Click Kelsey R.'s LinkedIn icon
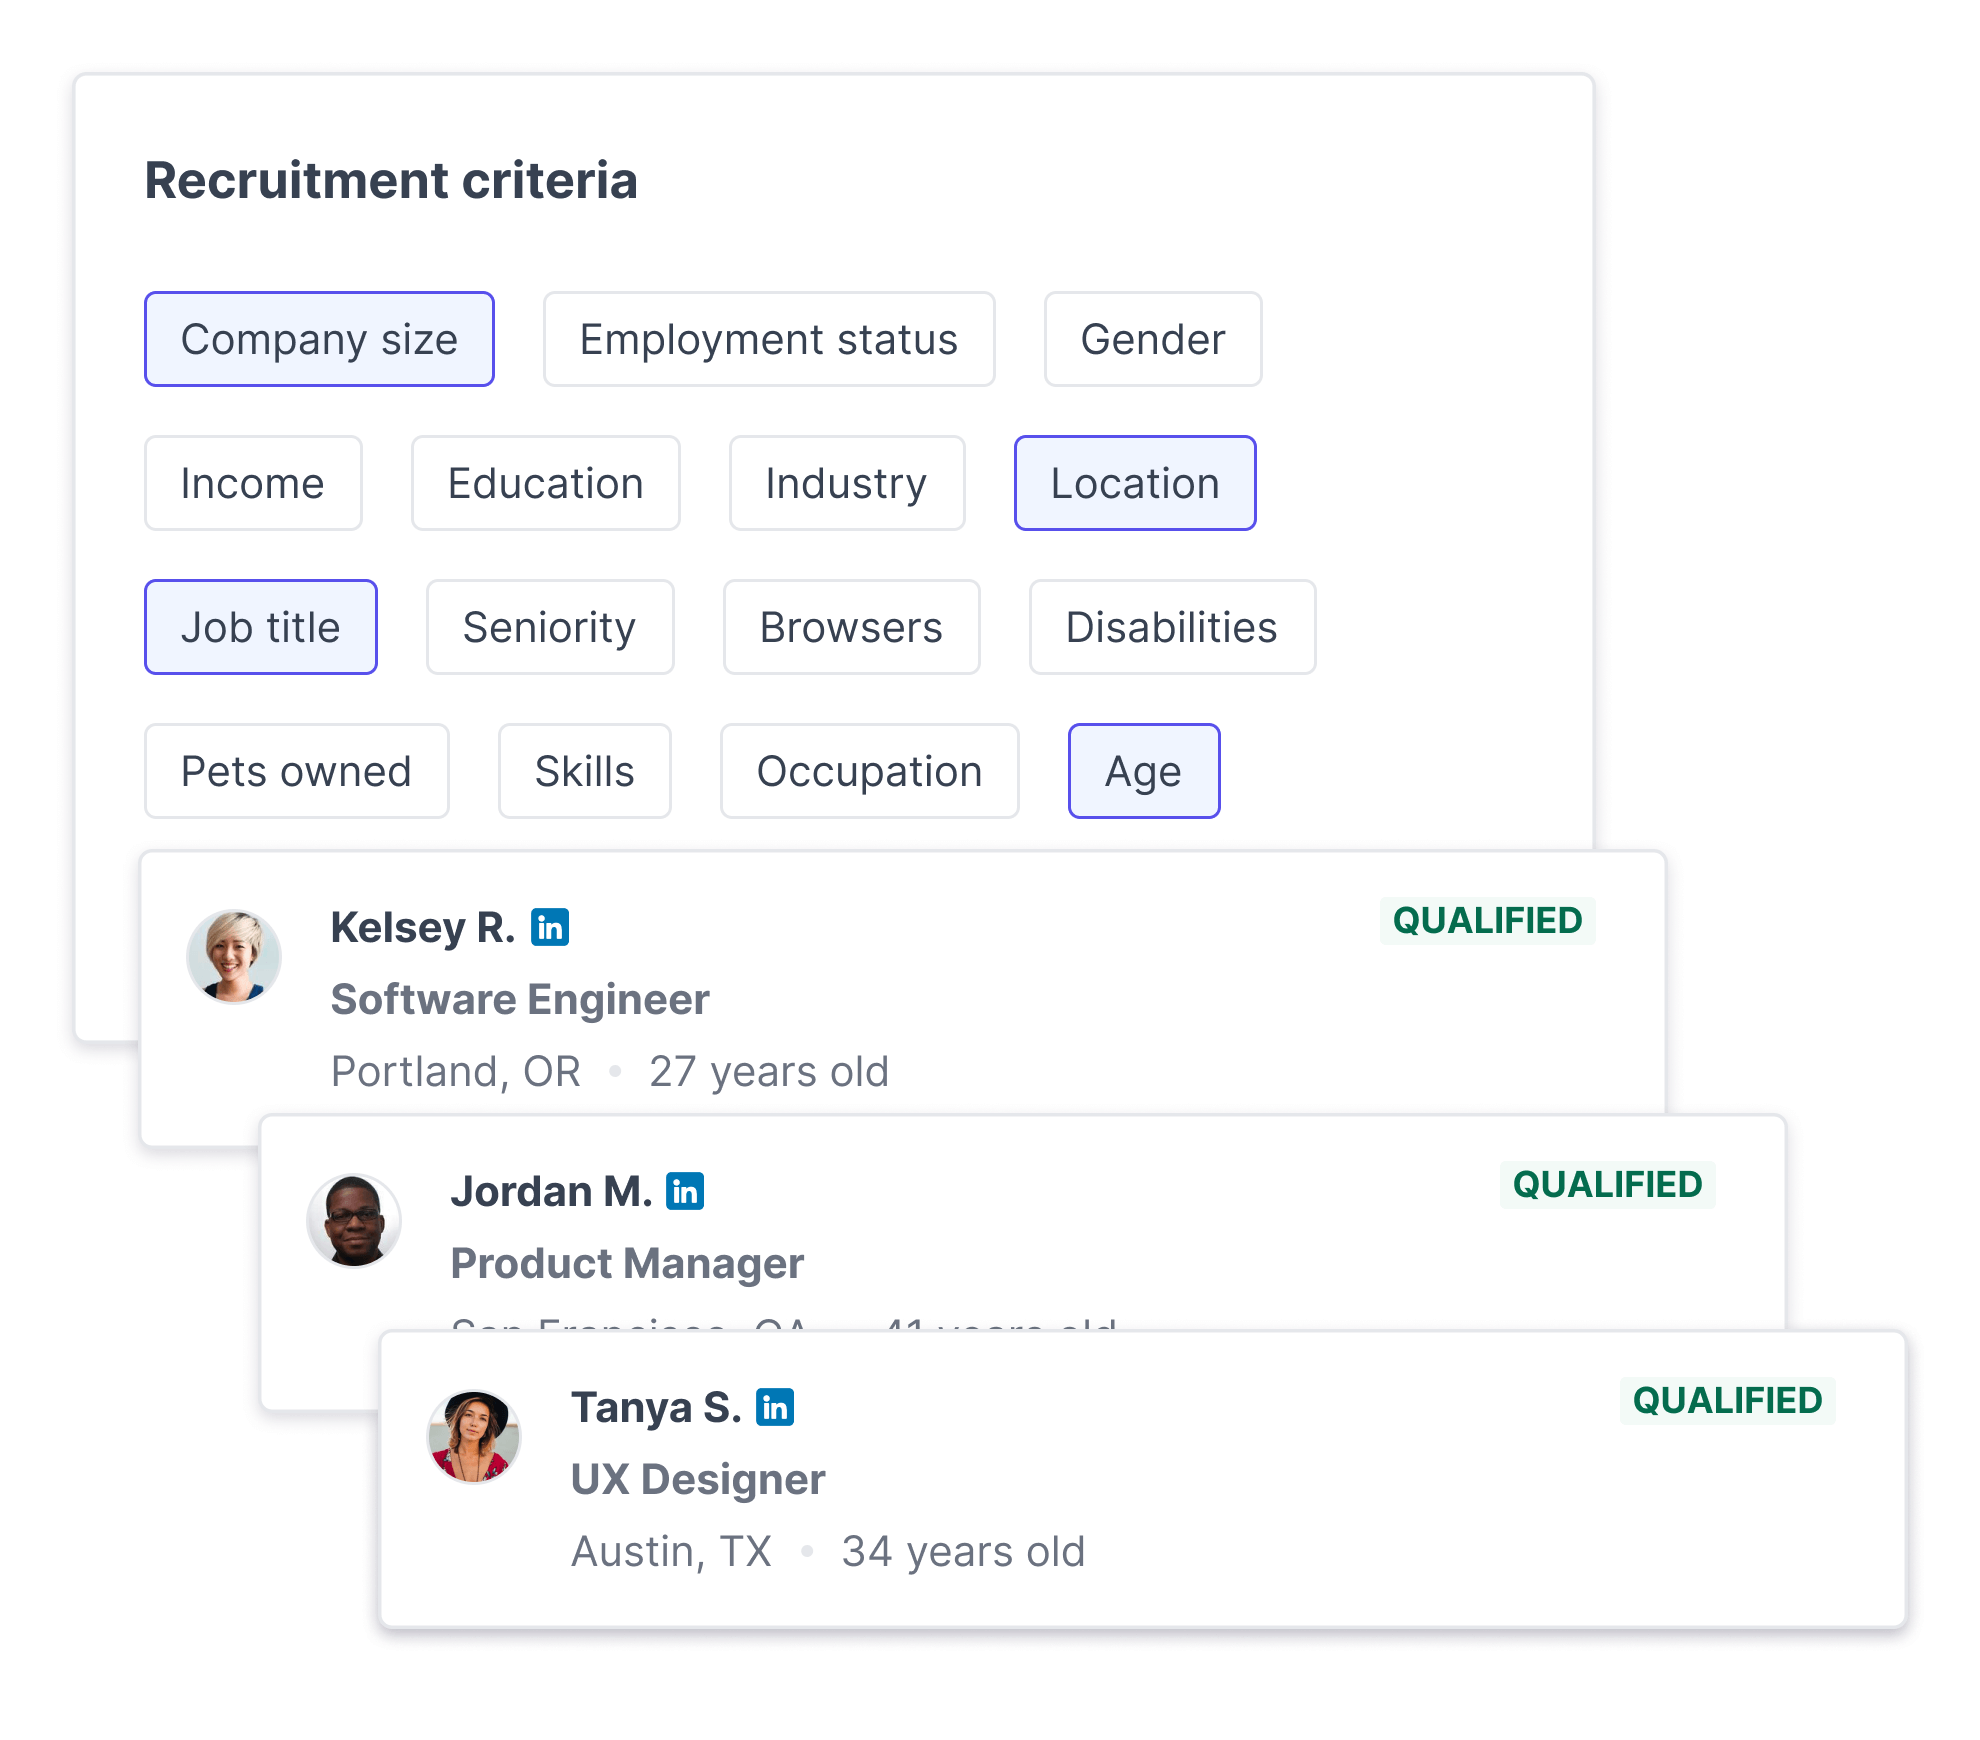Image resolution: width=1980 pixels, height=1740 pixels. coord(550,927)
